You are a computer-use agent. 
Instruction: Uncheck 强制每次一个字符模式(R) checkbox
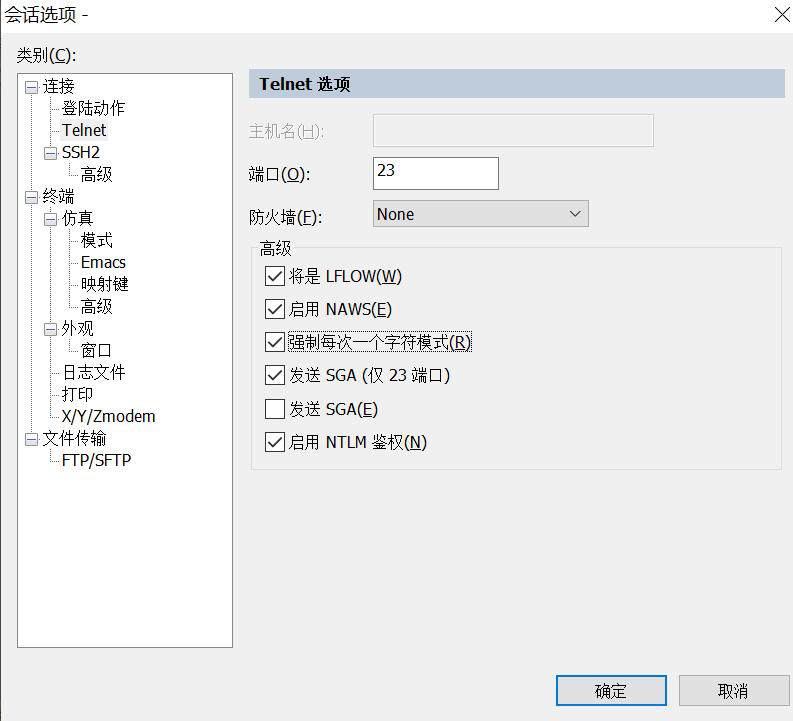point(275,342)
